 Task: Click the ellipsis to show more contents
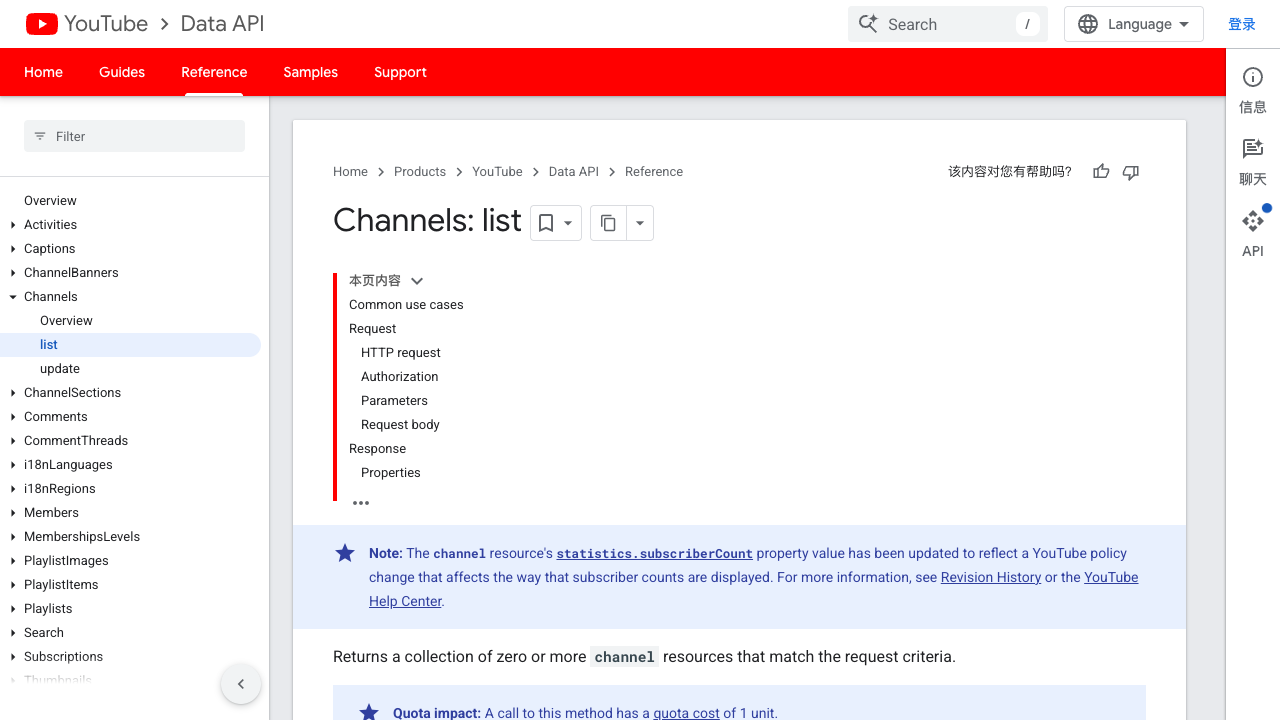point(361,503)
